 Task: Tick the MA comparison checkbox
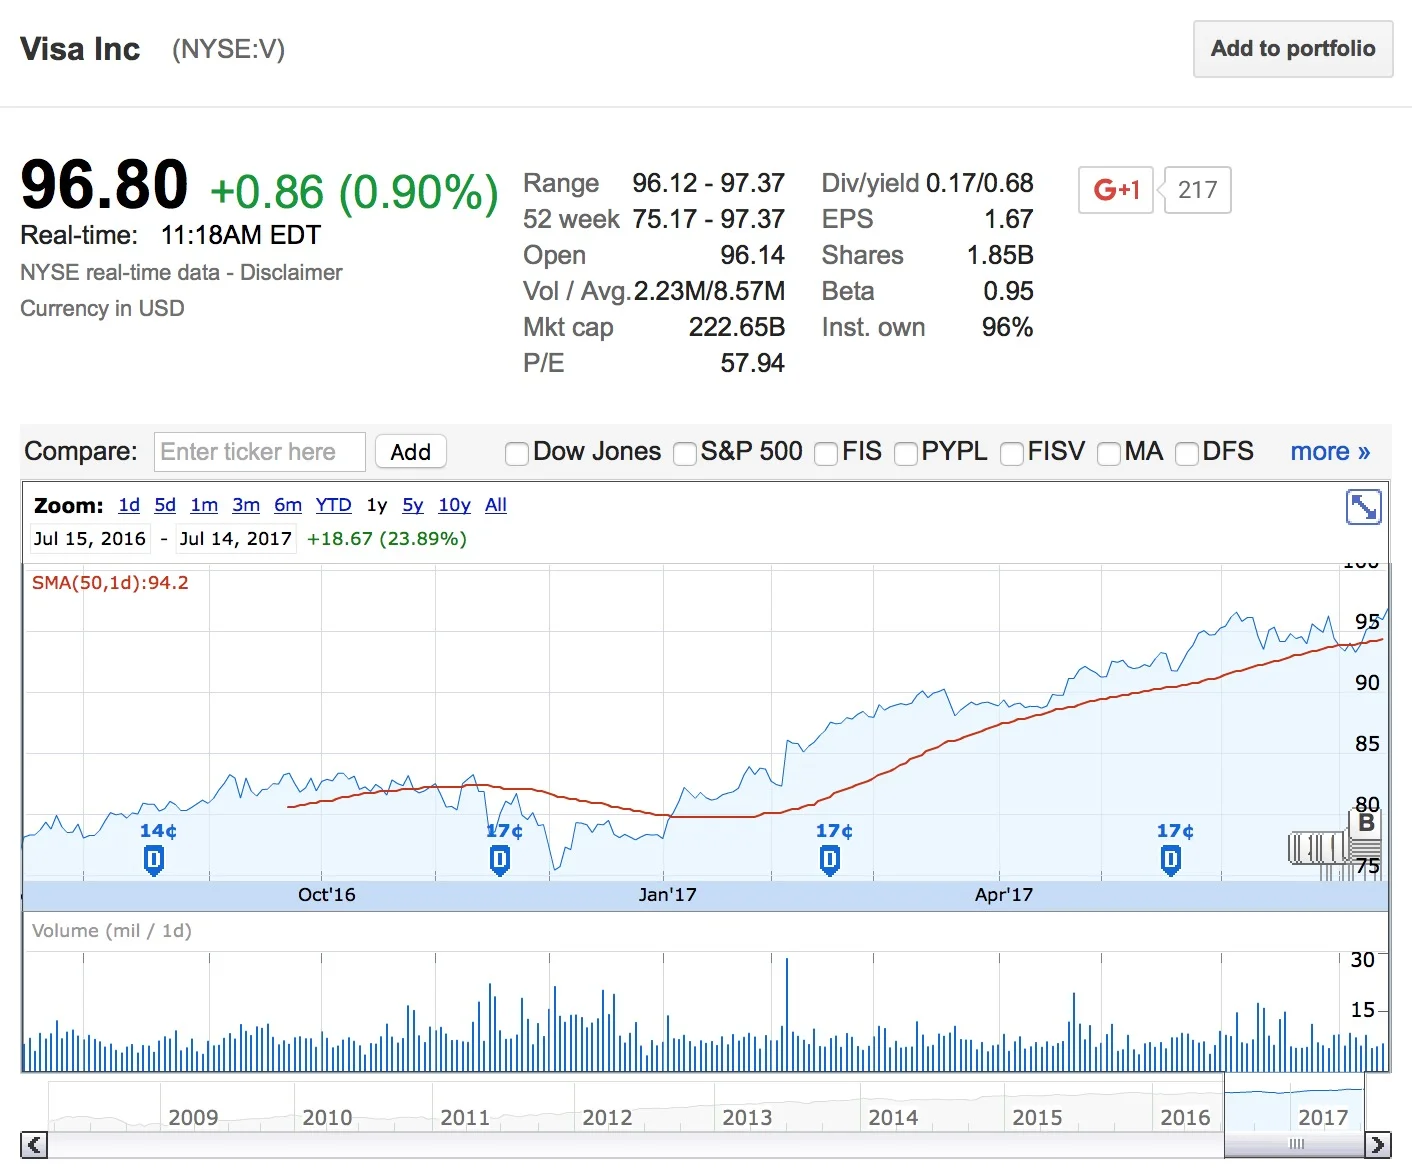(1109, 454)
